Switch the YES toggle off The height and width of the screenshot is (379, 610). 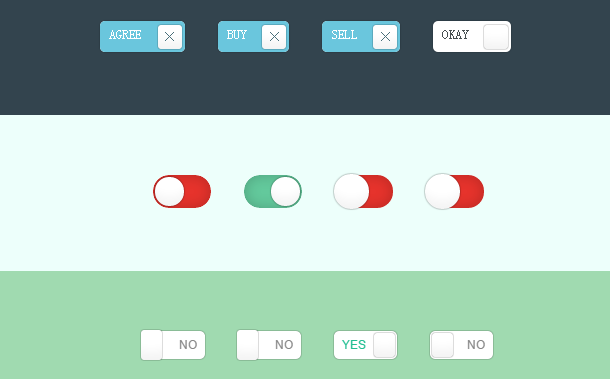[x=365, y=345]
